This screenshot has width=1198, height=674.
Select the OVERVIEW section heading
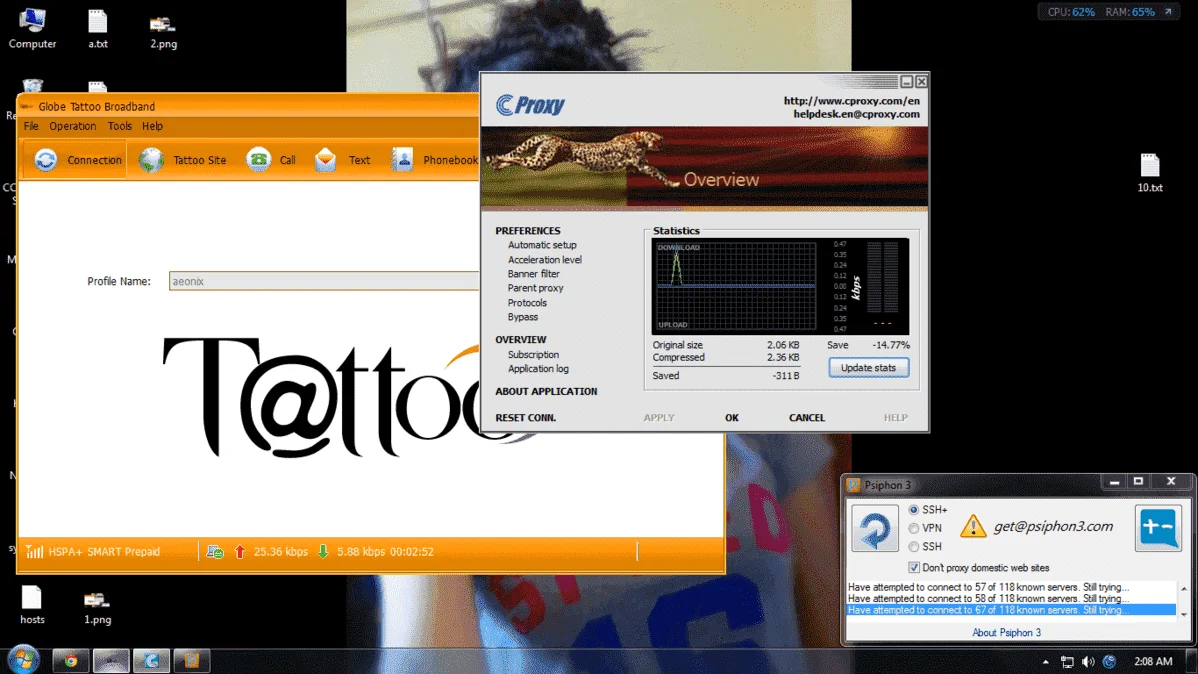520,339
